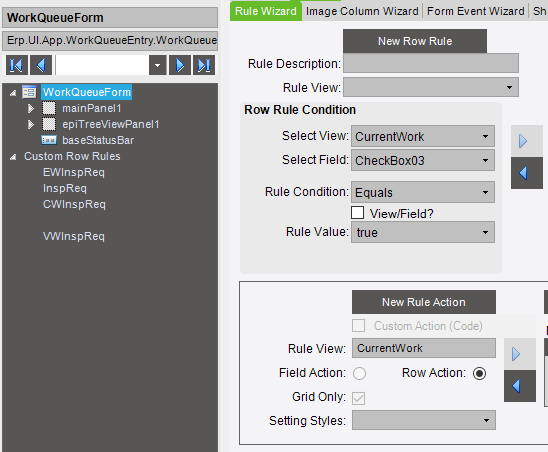Switch to the Image Column Wizard tab

362,11
